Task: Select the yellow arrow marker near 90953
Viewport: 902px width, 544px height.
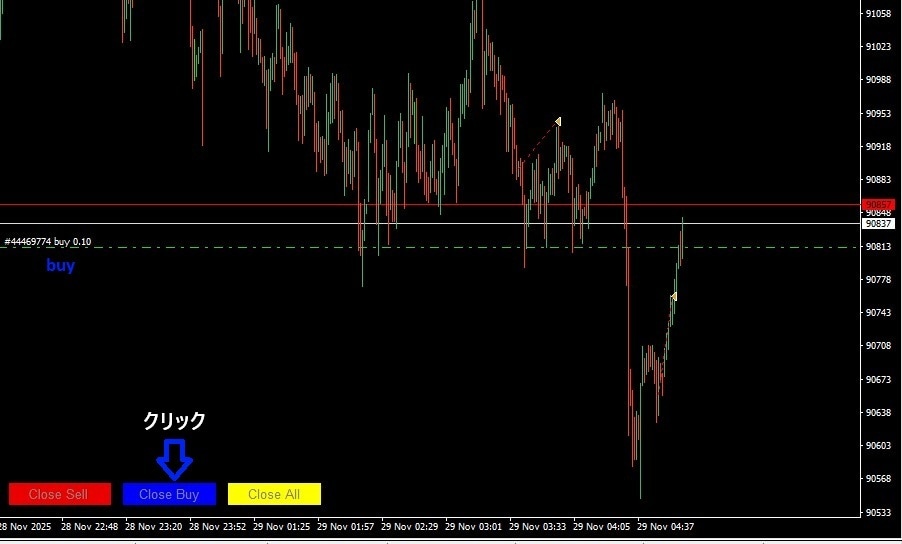Action: (558, 121)
